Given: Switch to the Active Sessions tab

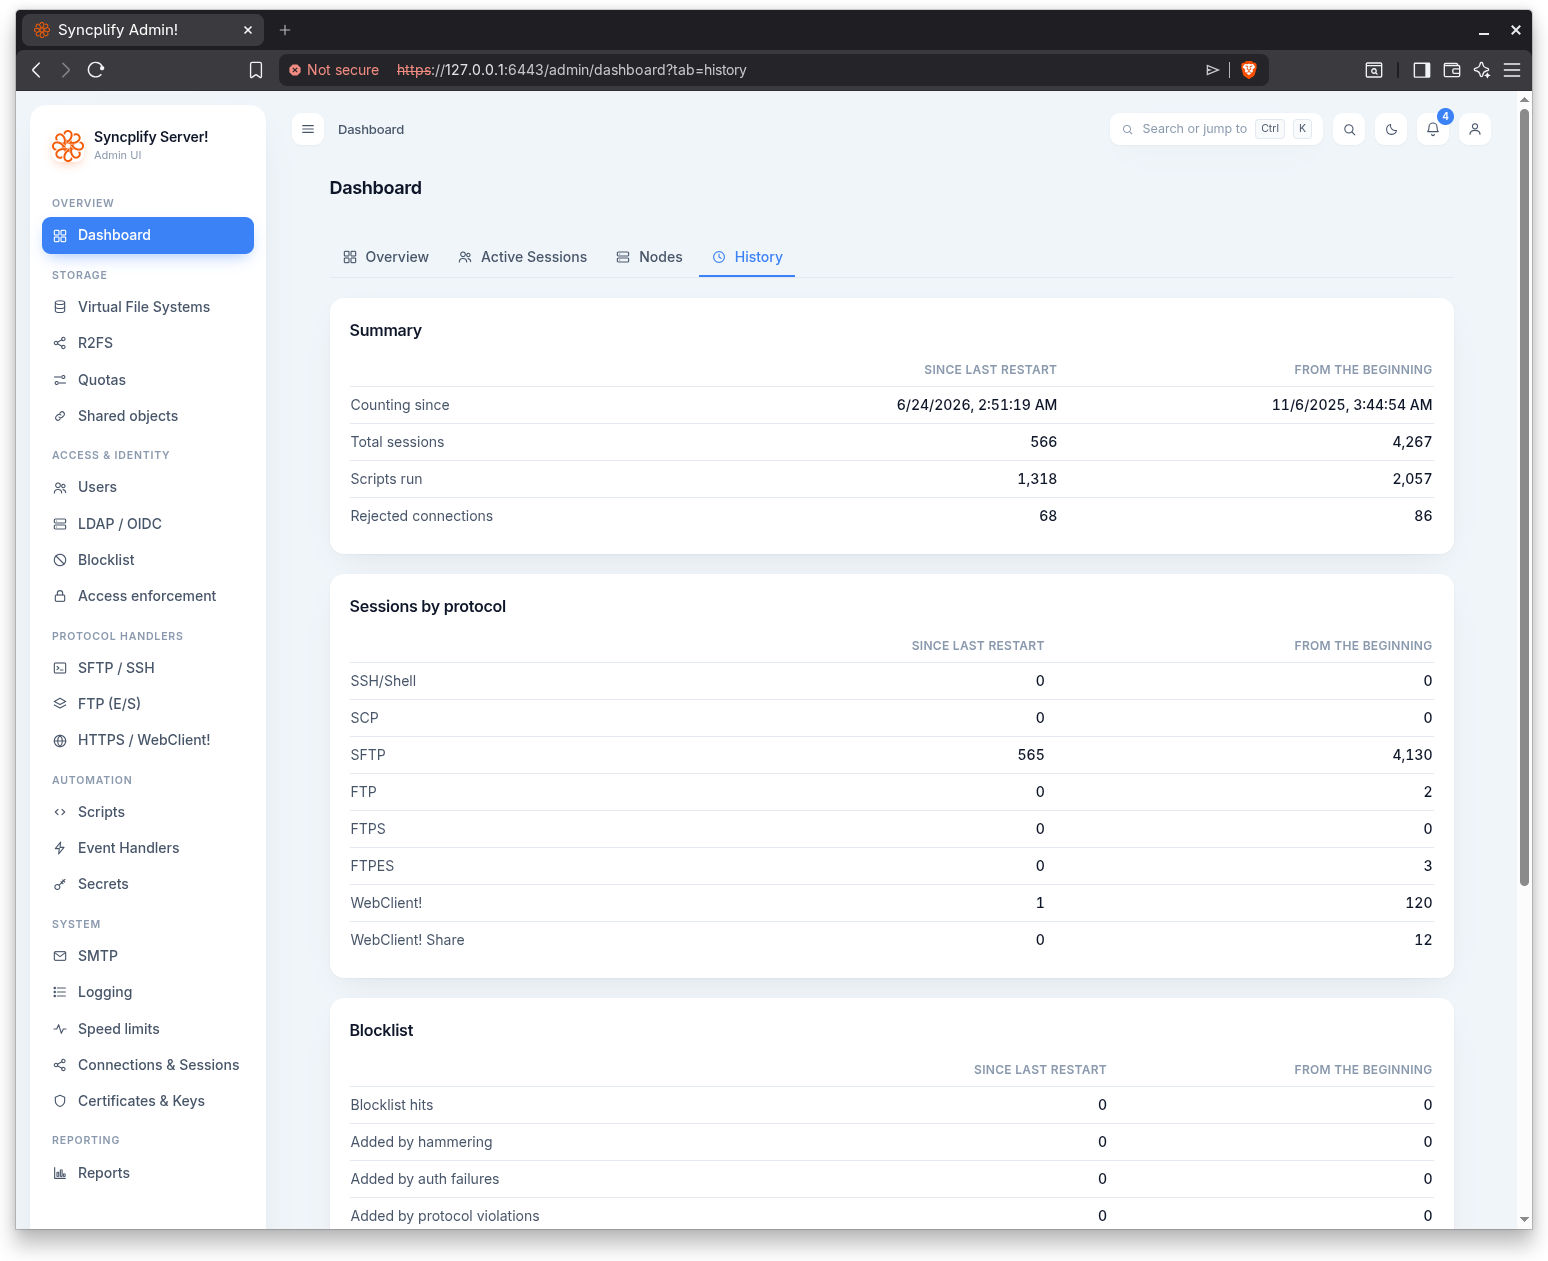Looking at the screenshot, I should [522, 257].
